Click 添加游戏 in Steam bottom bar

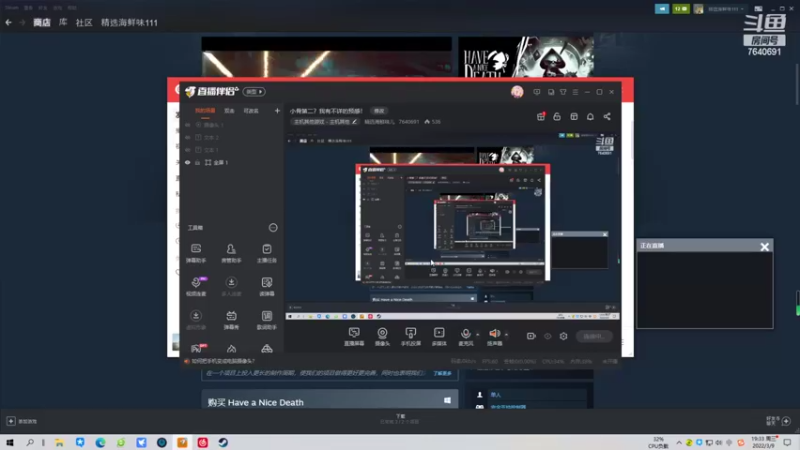pos(22,421)
